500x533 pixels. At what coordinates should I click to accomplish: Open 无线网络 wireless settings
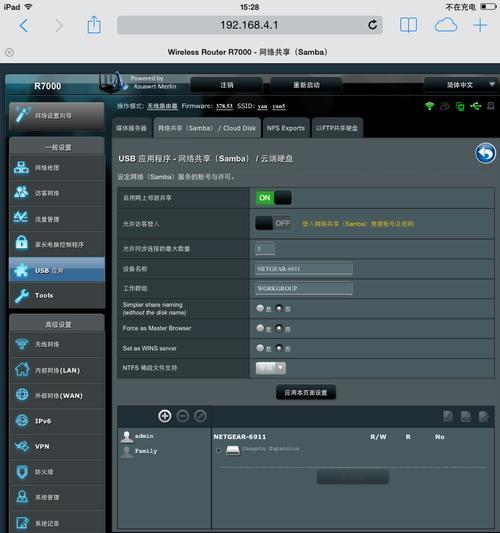[x=57, y=344]
